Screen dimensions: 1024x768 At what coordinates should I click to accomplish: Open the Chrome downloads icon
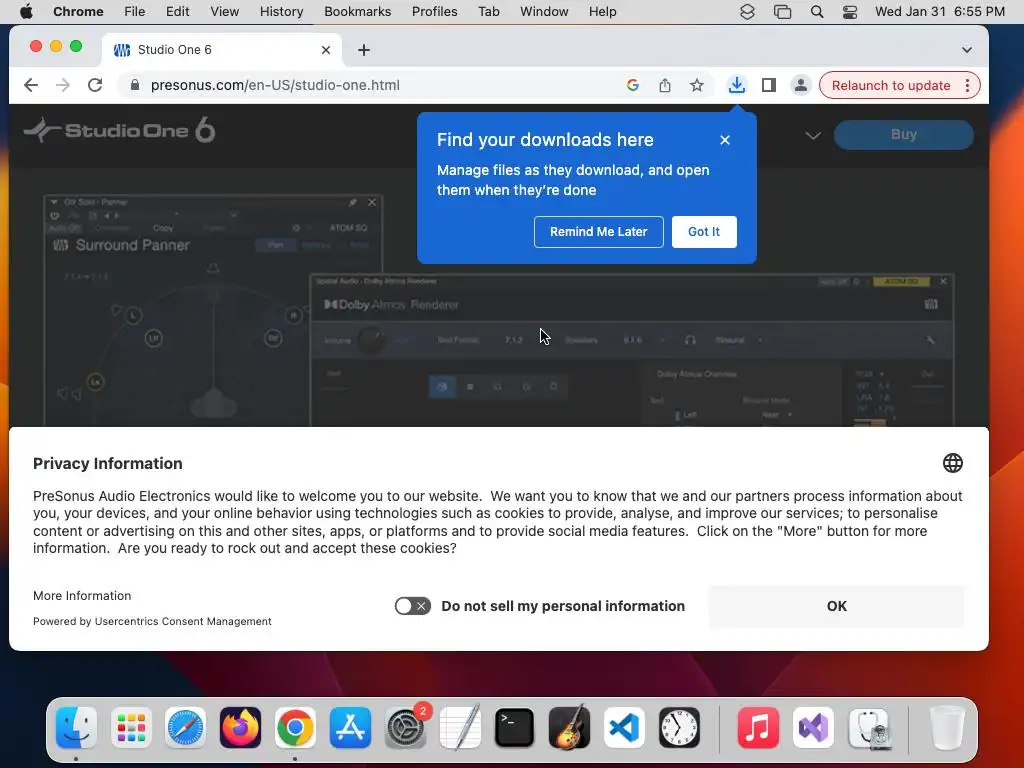pyautogui.click(x=737, y=86)
